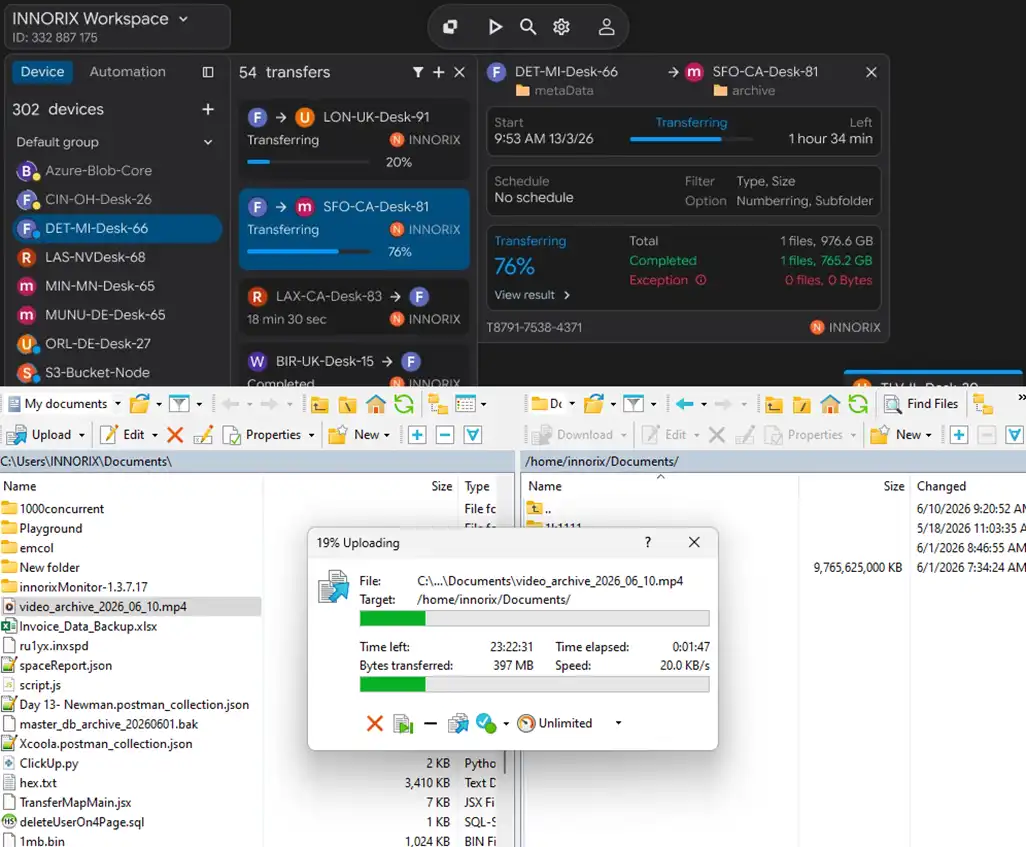Open the local filter dropdown arrow
The image size is (1026, 847).
pyautogui.click(x=199, y=404)
